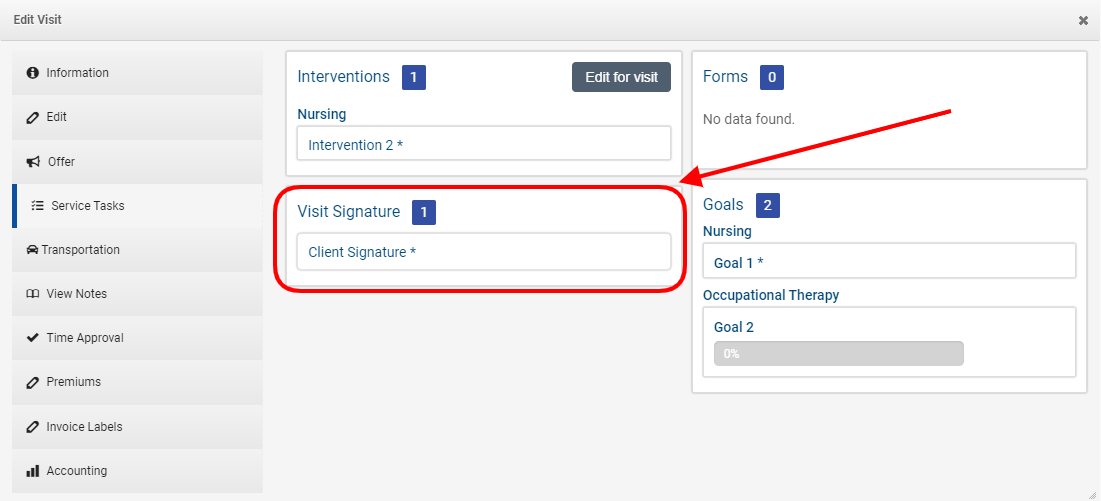Open the Client Signature item

pos(484,252)
